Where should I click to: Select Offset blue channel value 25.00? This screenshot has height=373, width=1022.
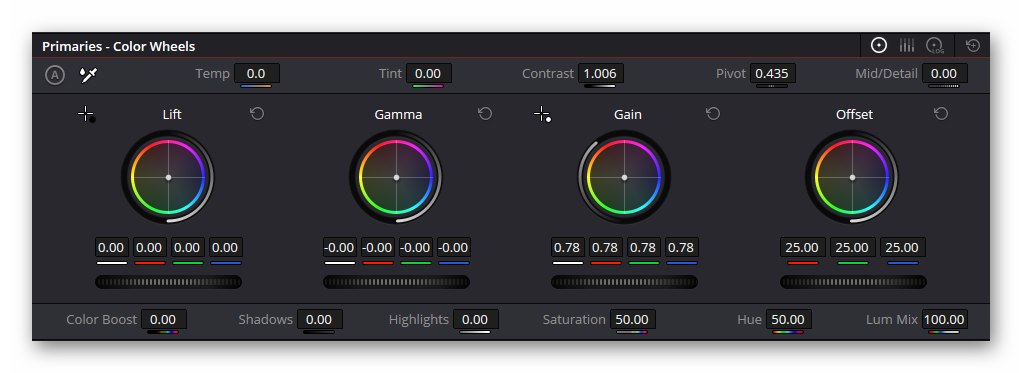tap(903, 248)
